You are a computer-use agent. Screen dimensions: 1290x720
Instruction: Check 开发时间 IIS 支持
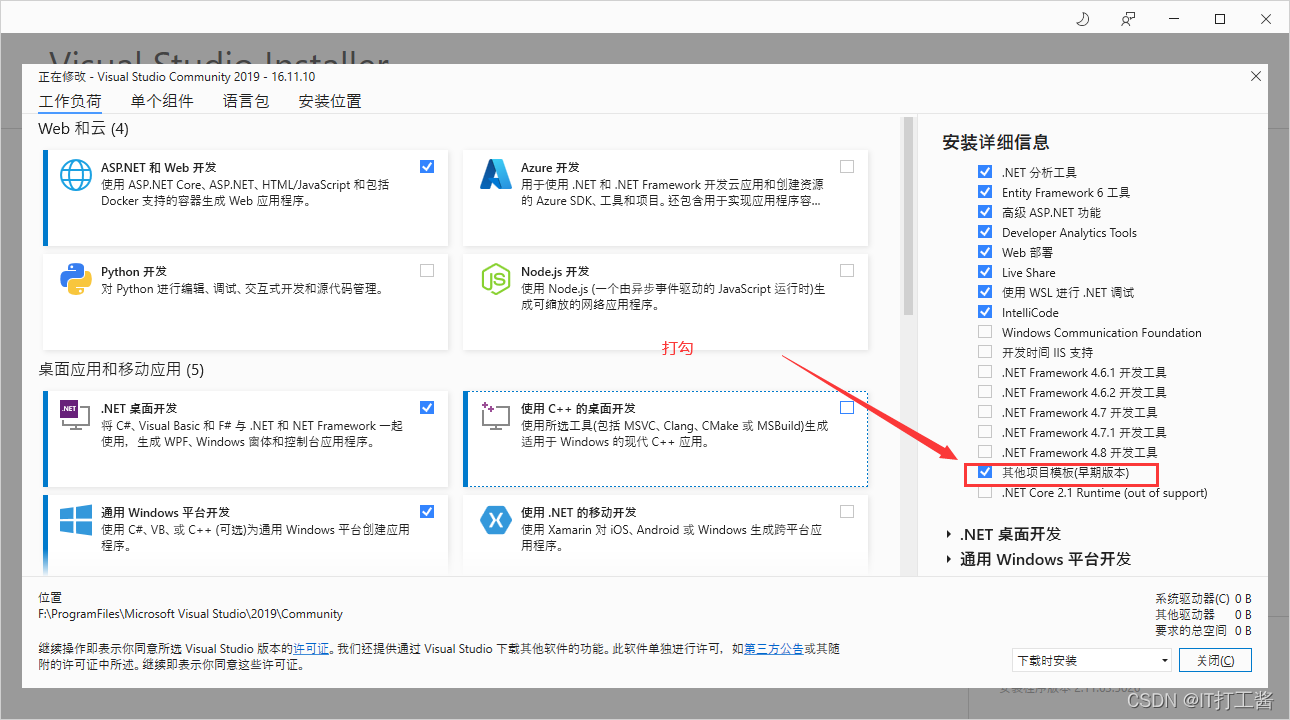[985, 352]
